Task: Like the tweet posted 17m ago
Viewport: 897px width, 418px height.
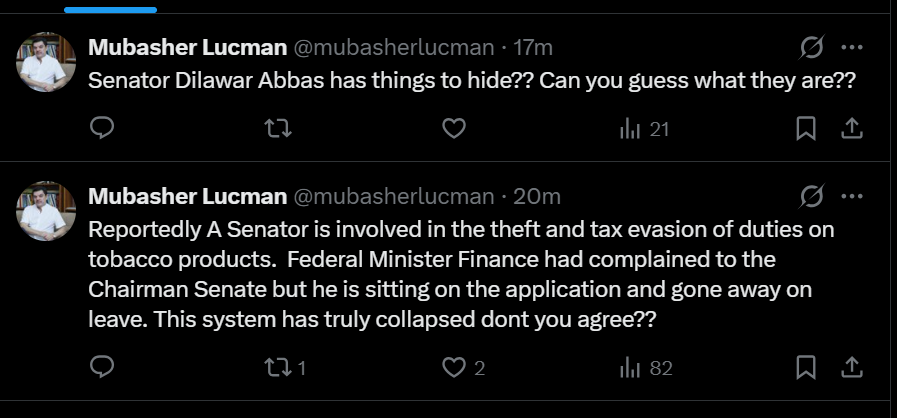Action: point(454,129)
